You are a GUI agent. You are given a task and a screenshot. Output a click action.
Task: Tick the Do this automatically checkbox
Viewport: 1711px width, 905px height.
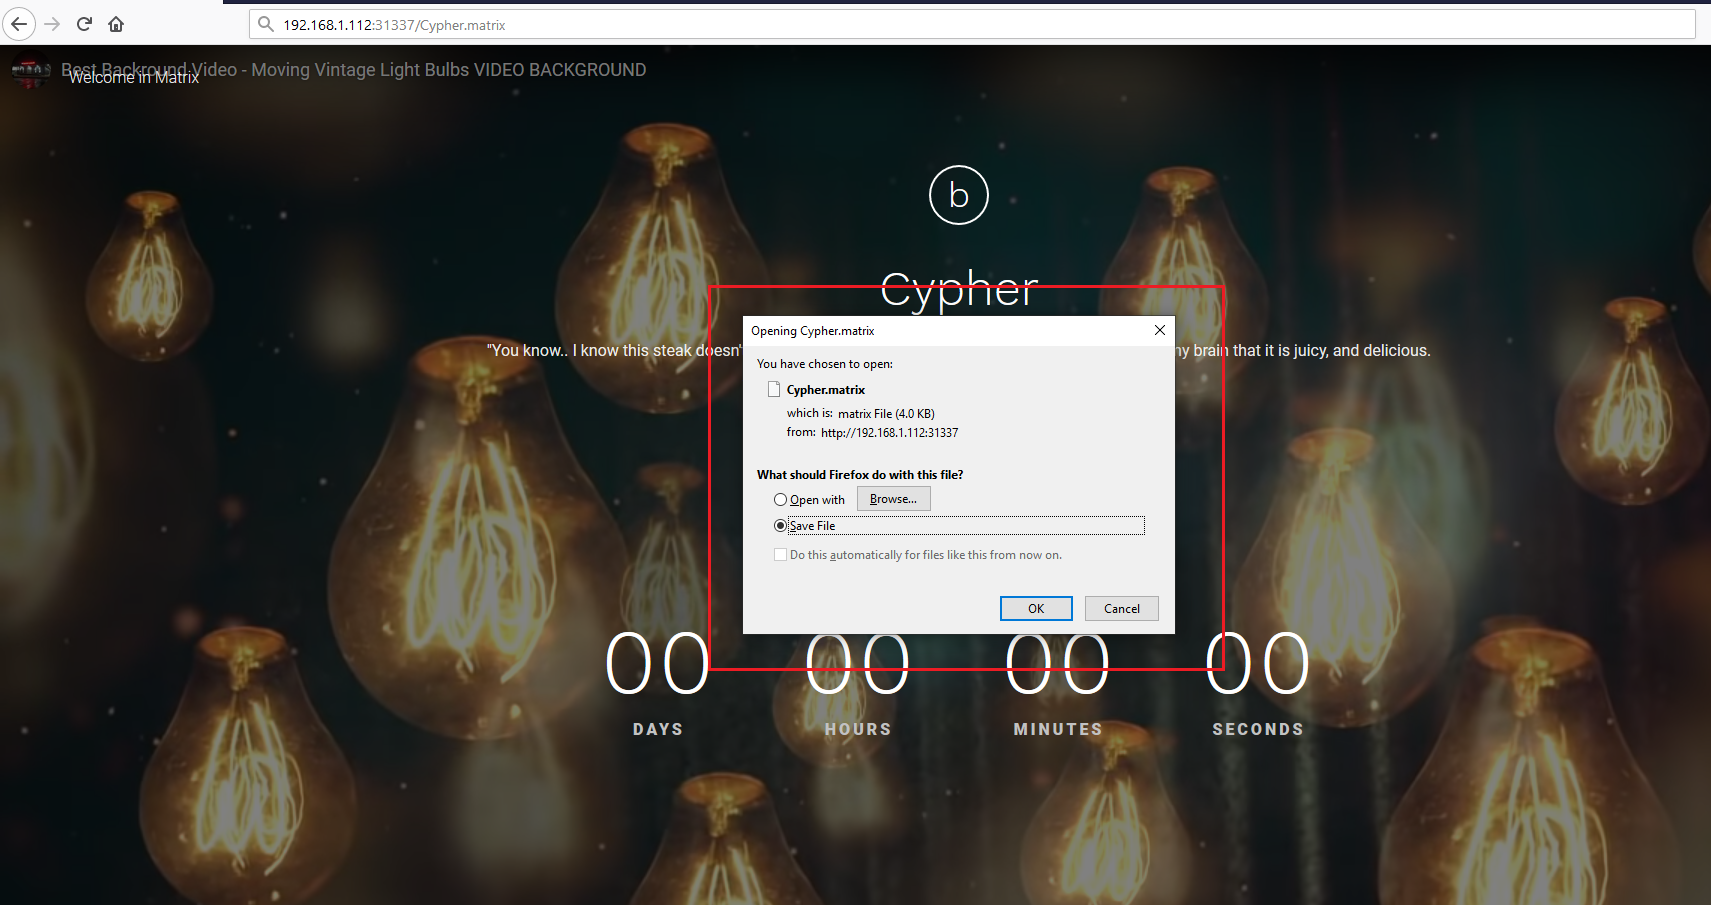[x=780, y=555]
